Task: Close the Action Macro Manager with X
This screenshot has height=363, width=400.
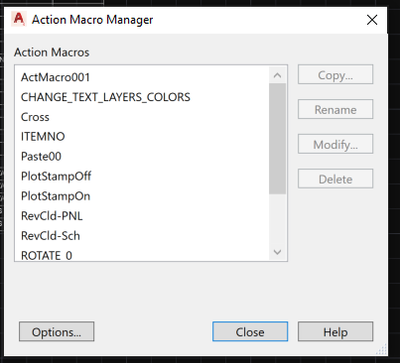Action: pyautogui.click(x=372, y=20)
